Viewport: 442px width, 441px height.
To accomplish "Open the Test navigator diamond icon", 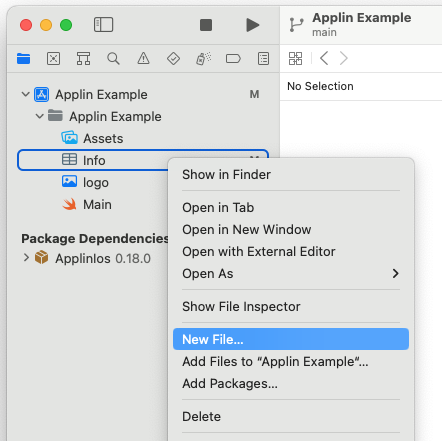I will (173, 59).
